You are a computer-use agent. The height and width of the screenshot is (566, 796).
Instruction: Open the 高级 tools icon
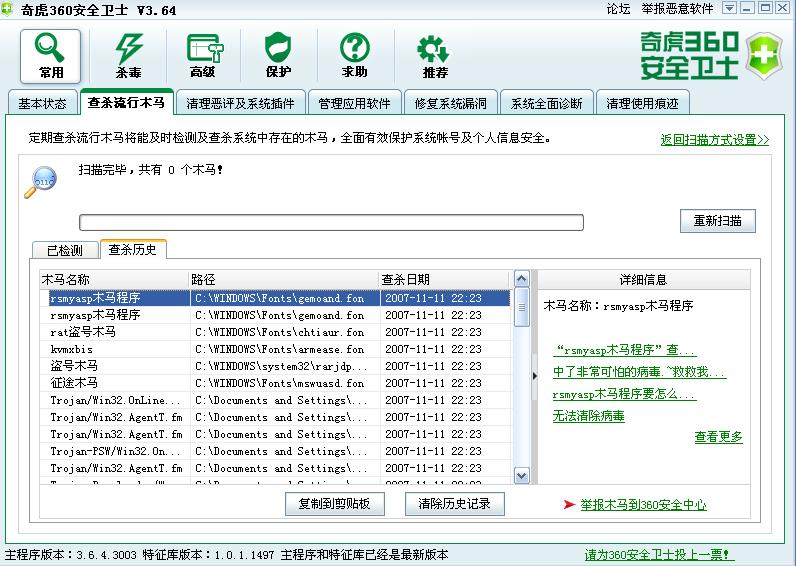pos(204,56)
